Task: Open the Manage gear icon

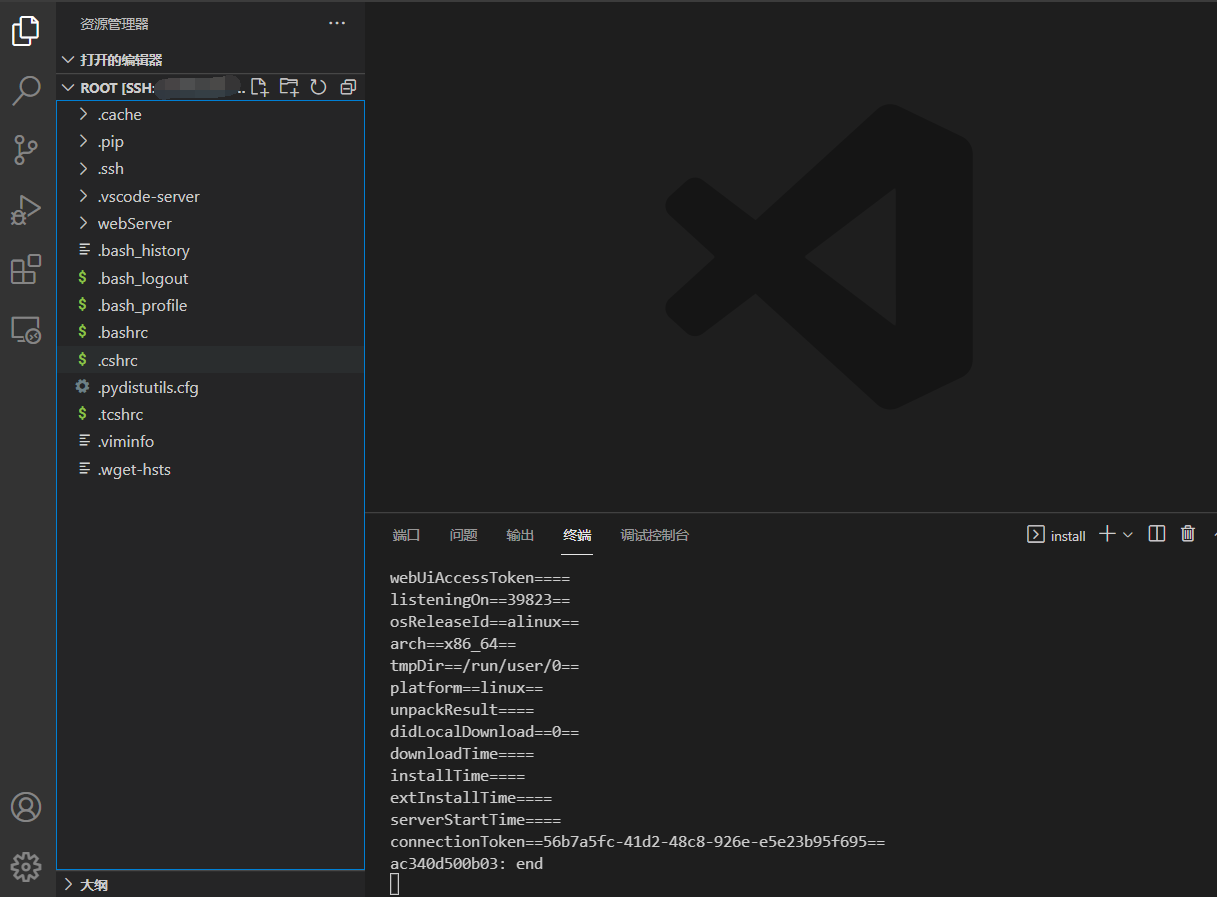Action: [x=26, y=866]
